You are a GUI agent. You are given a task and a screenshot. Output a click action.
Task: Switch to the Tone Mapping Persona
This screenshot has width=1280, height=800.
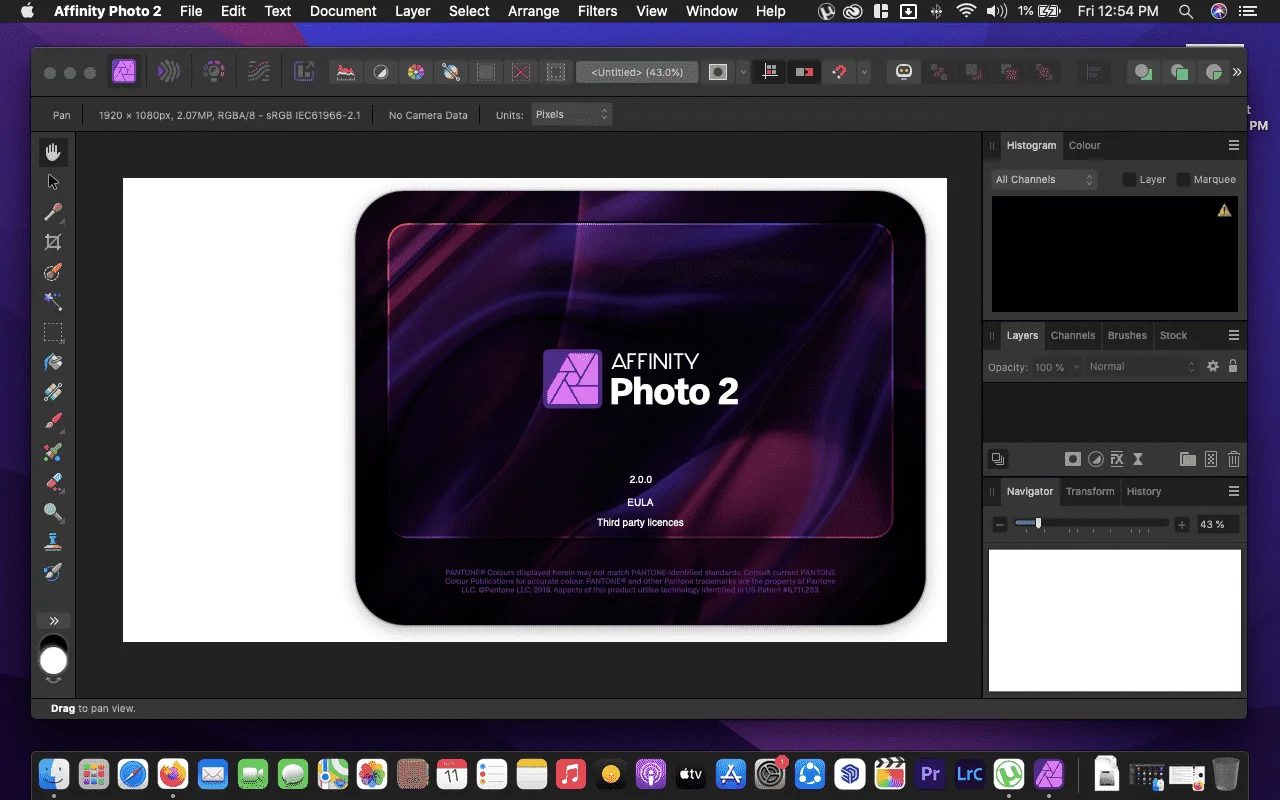tap(258, 72)
